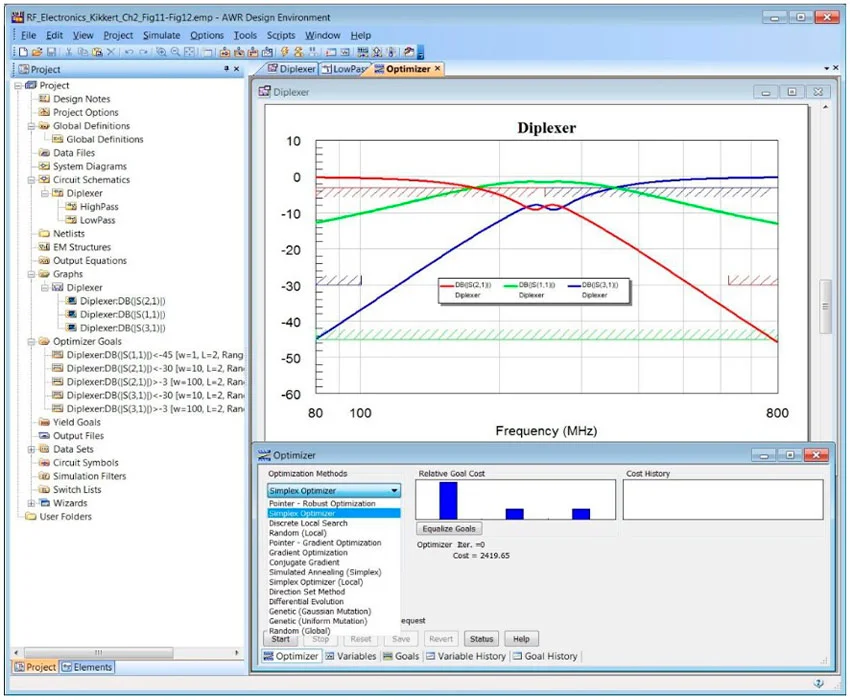
Task: Collapse the Optimizer Goals tree node
Action: click(x=32, y=342)
